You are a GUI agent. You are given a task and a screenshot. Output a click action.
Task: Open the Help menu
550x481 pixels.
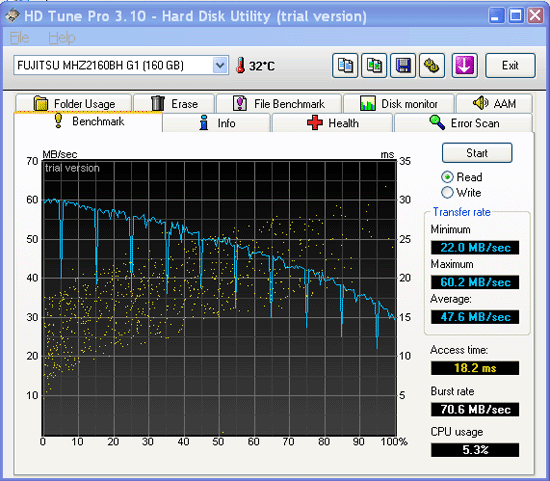pyautogui.click(x=62, y=38)
